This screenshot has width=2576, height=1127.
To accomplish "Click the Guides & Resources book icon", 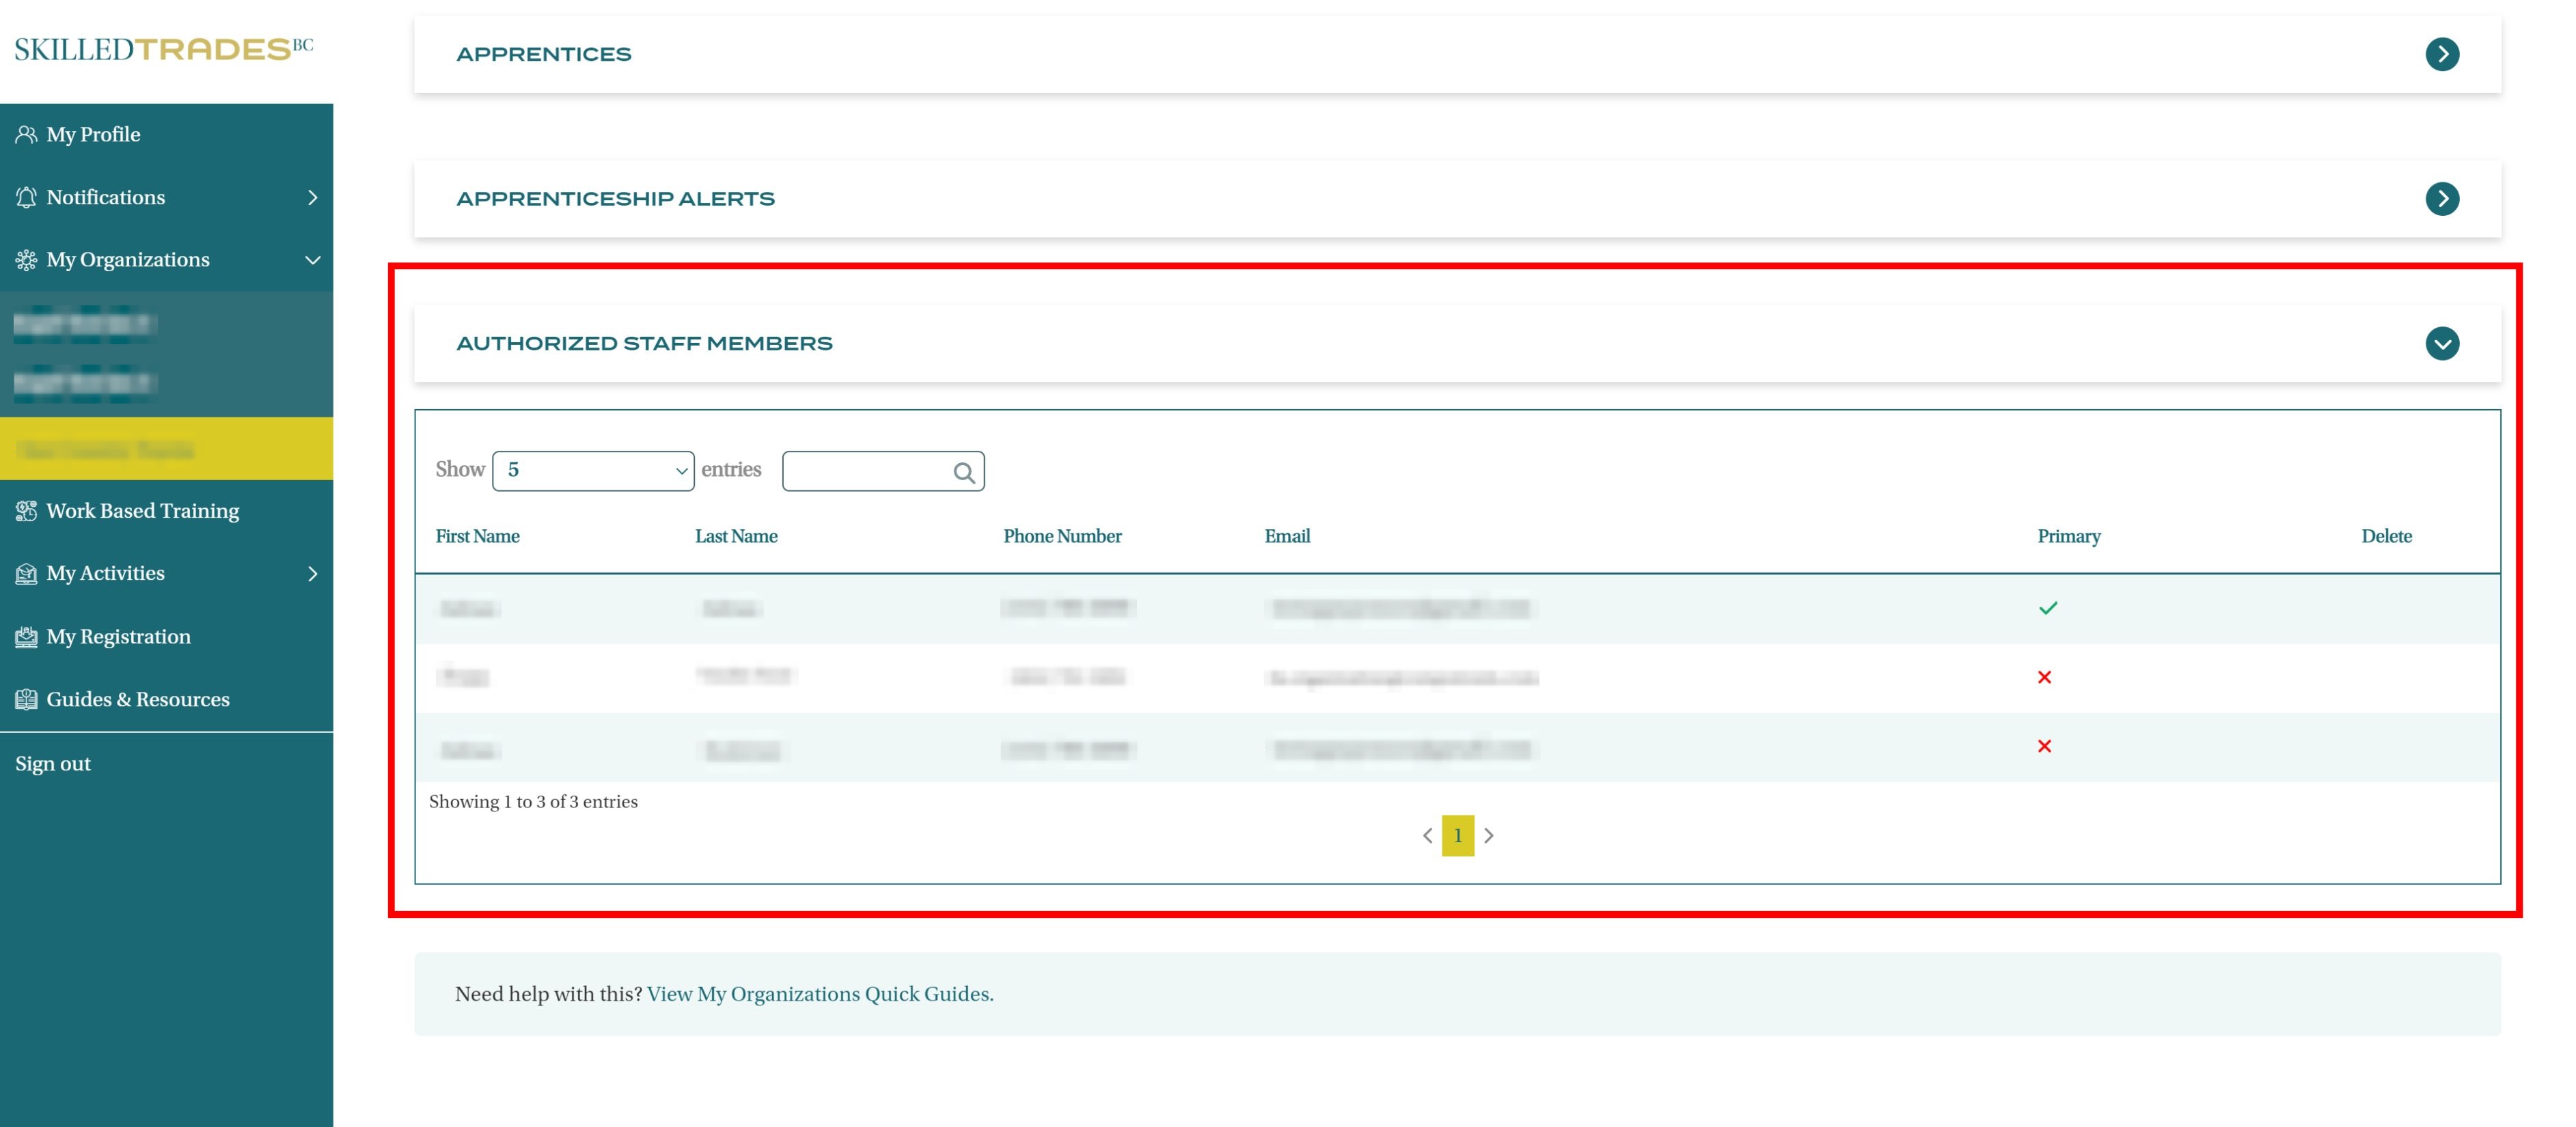I will (x=26, y=700).
